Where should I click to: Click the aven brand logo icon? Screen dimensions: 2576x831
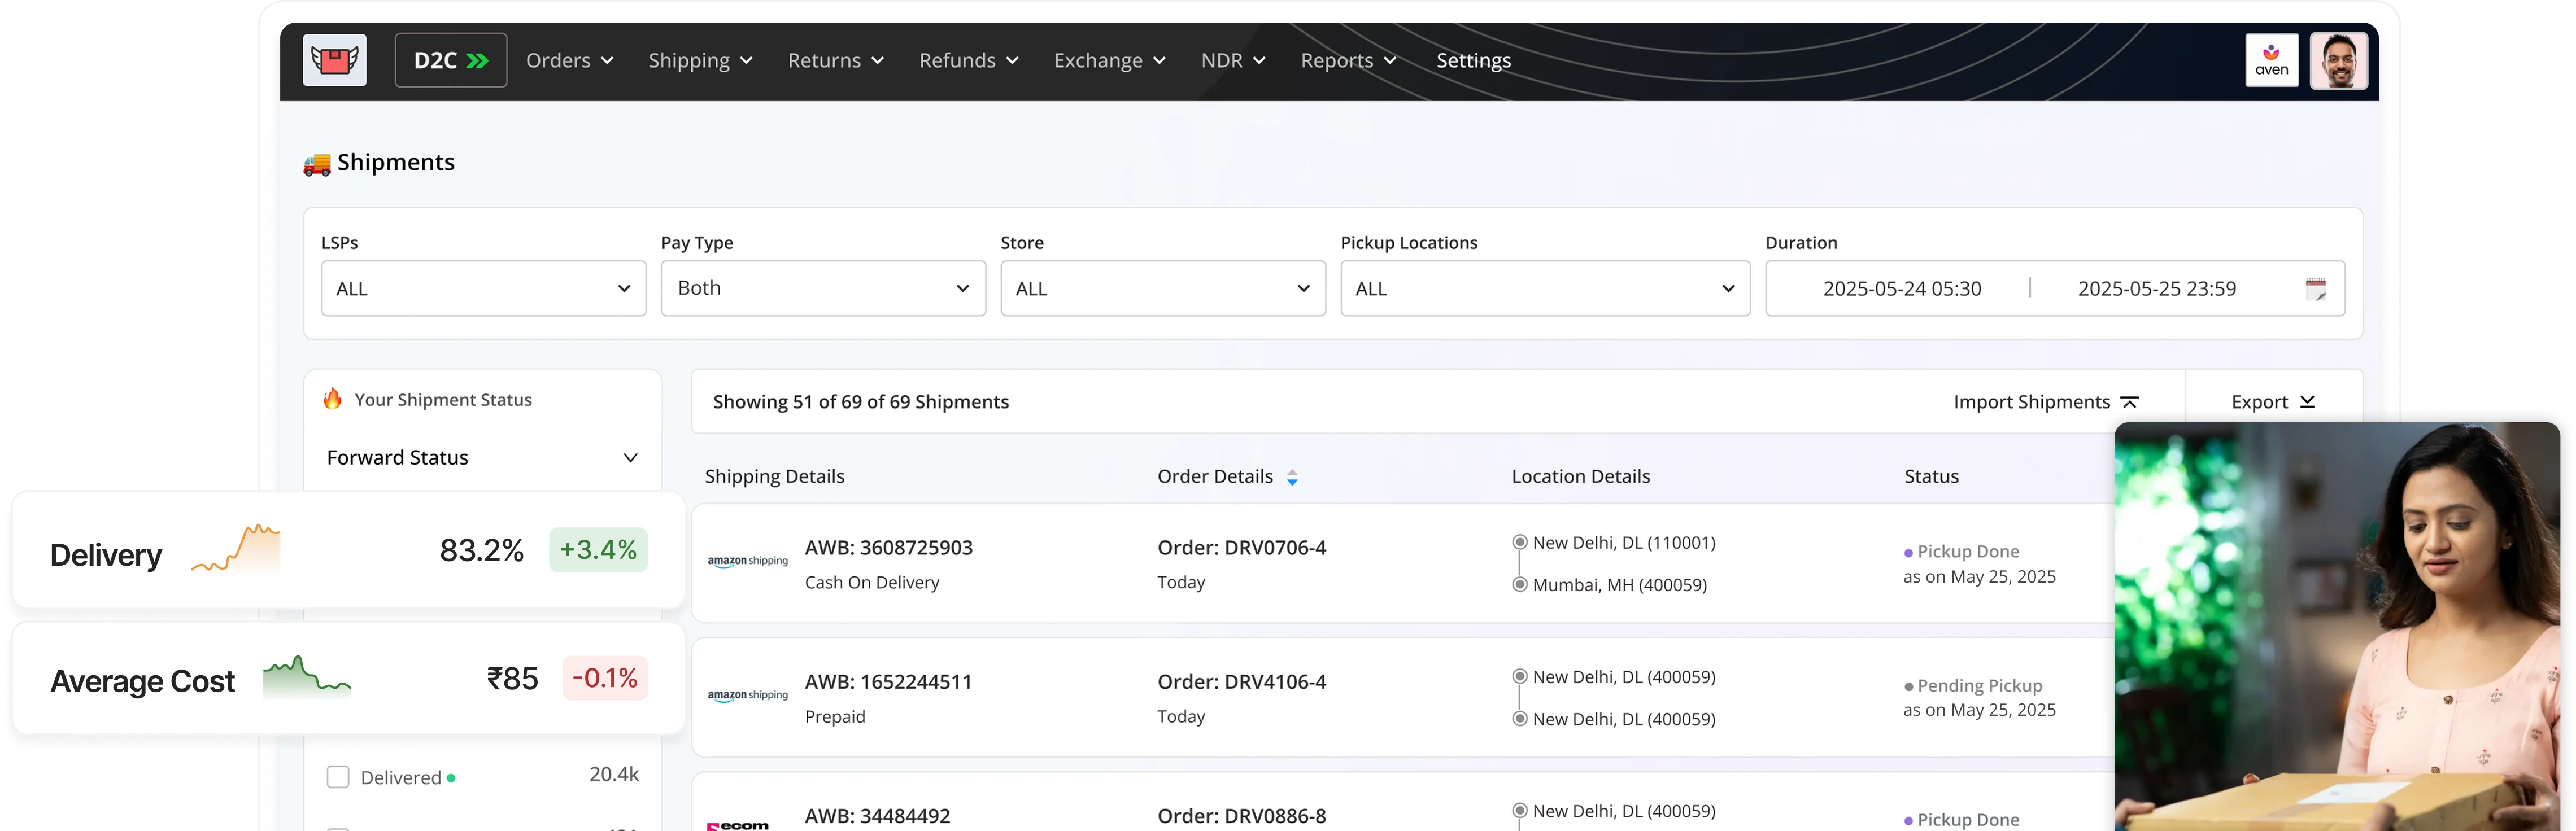(x=2271, y=60)
